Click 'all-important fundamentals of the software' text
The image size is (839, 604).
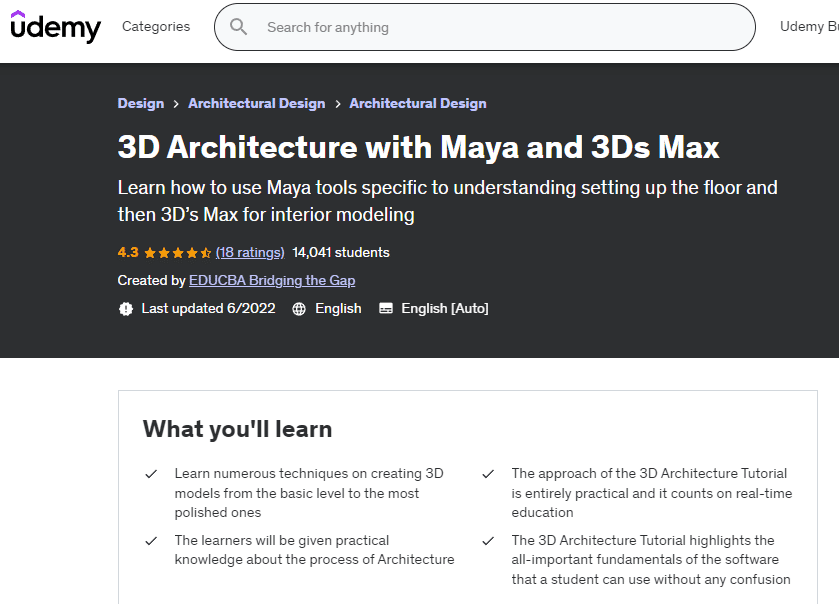(x=645, y=560)
